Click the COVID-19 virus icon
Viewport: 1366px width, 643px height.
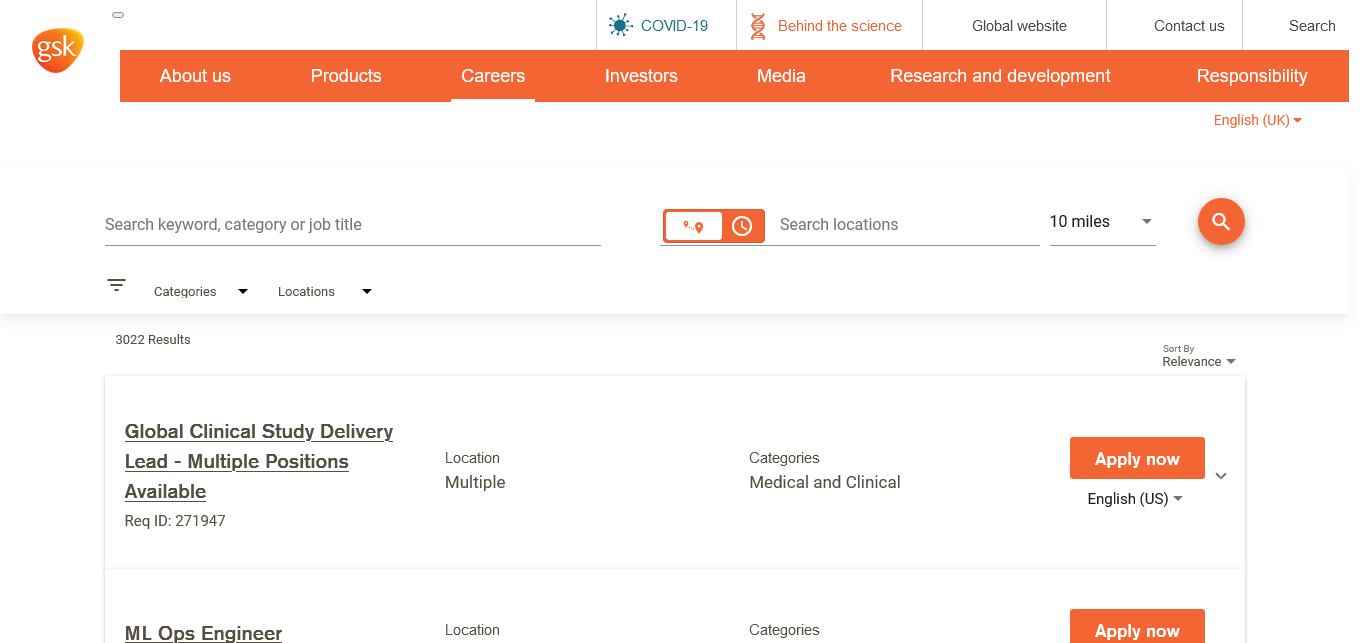621,26
